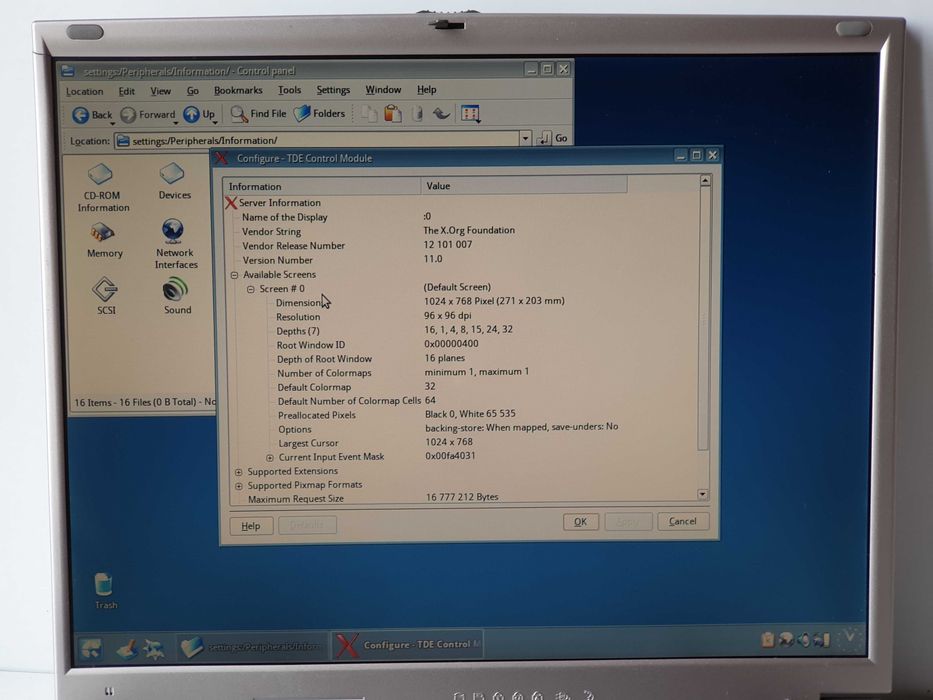Image resolution: width=933 pixels, height=700 pixels.
Task: Click Go button beside location bar
Action: click(x=553, y=138)
